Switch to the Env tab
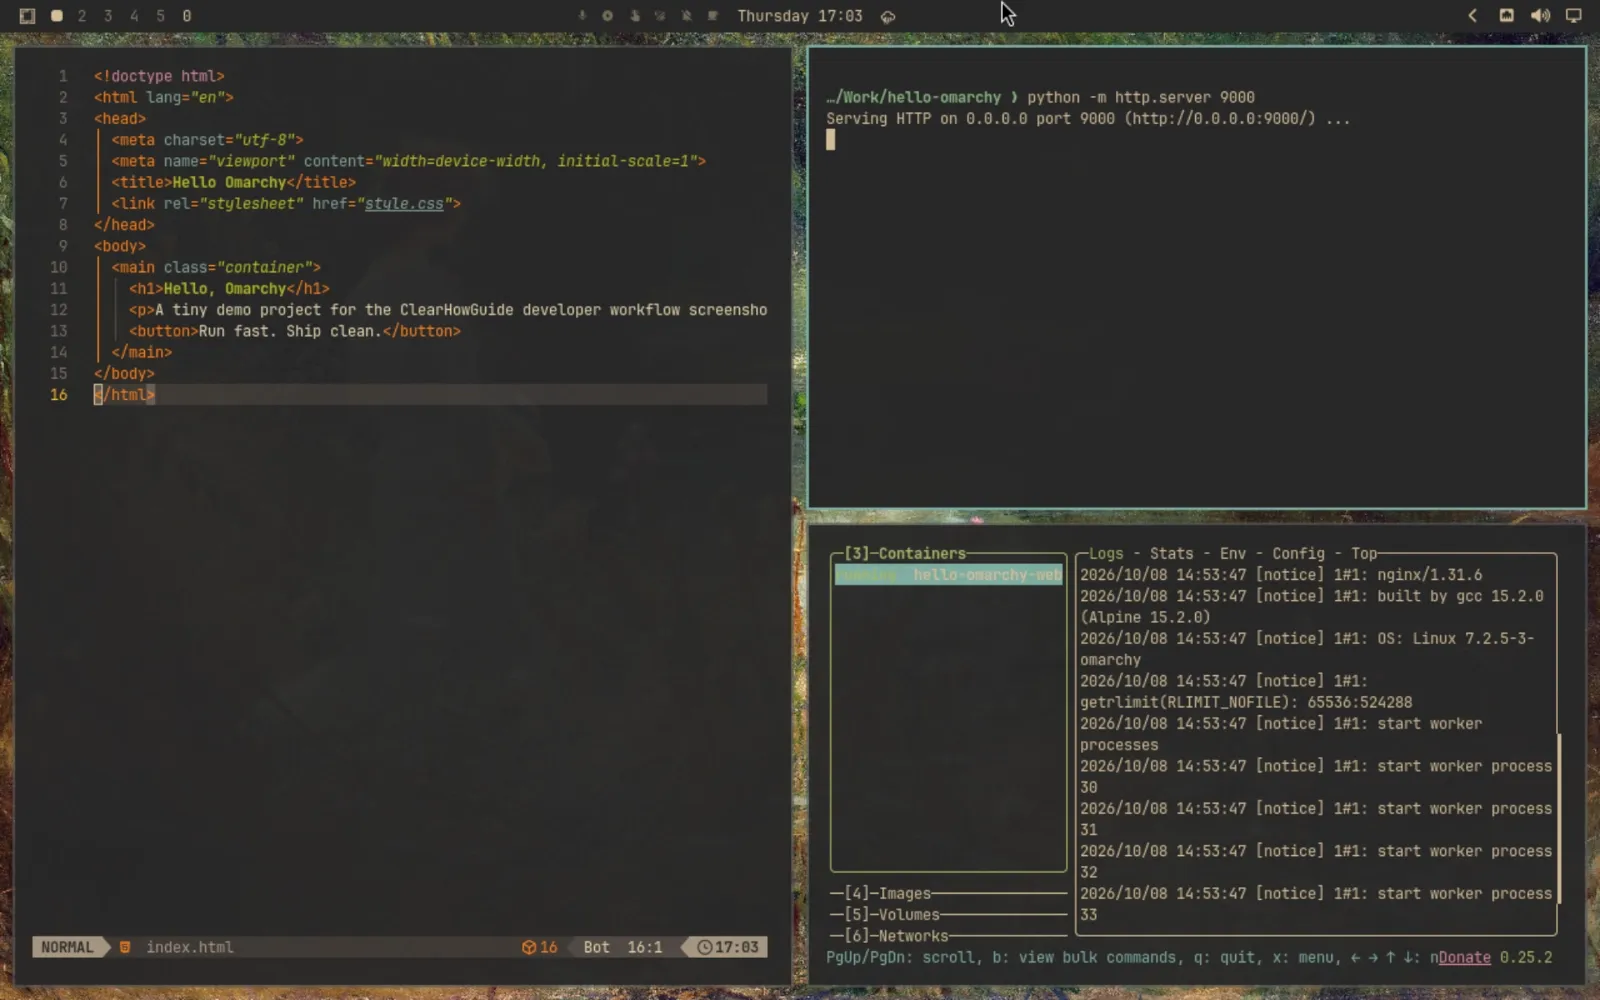The width and height of the screenshot is (1600, 1000). pos(1233,553)
